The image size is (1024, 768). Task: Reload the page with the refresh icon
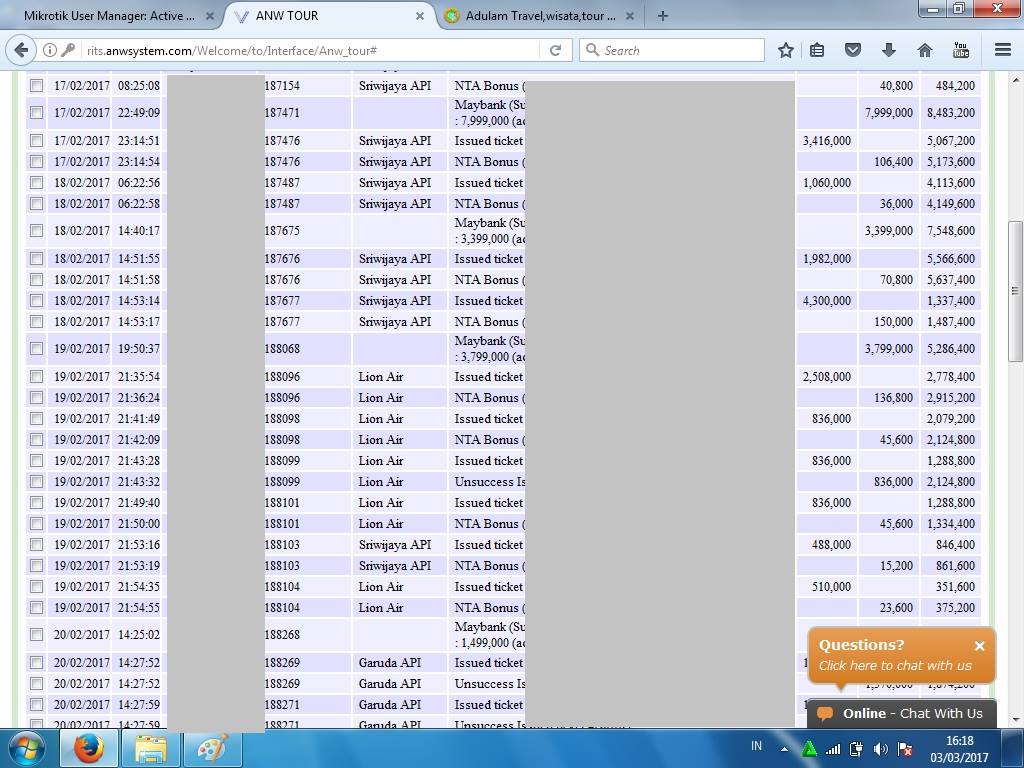click(556, 50)
